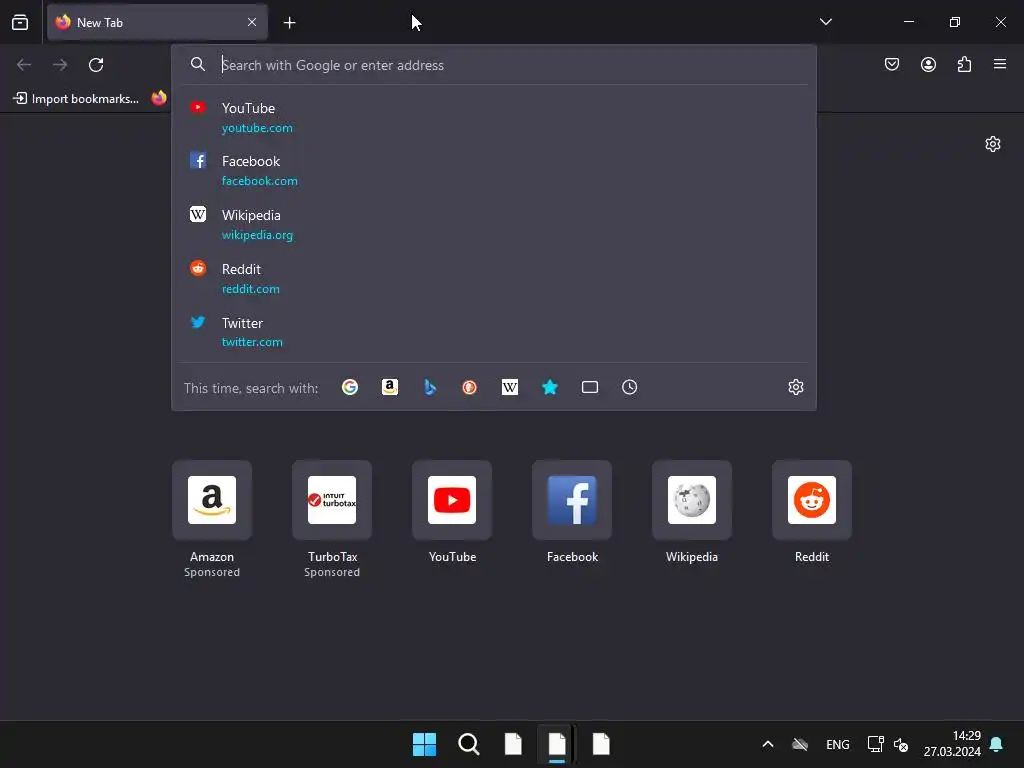Image resolution: width=1024 pixels, height=768 pixels.
Task: Select the Twitter suggestion in dropdown
Action: coord(494,332)
